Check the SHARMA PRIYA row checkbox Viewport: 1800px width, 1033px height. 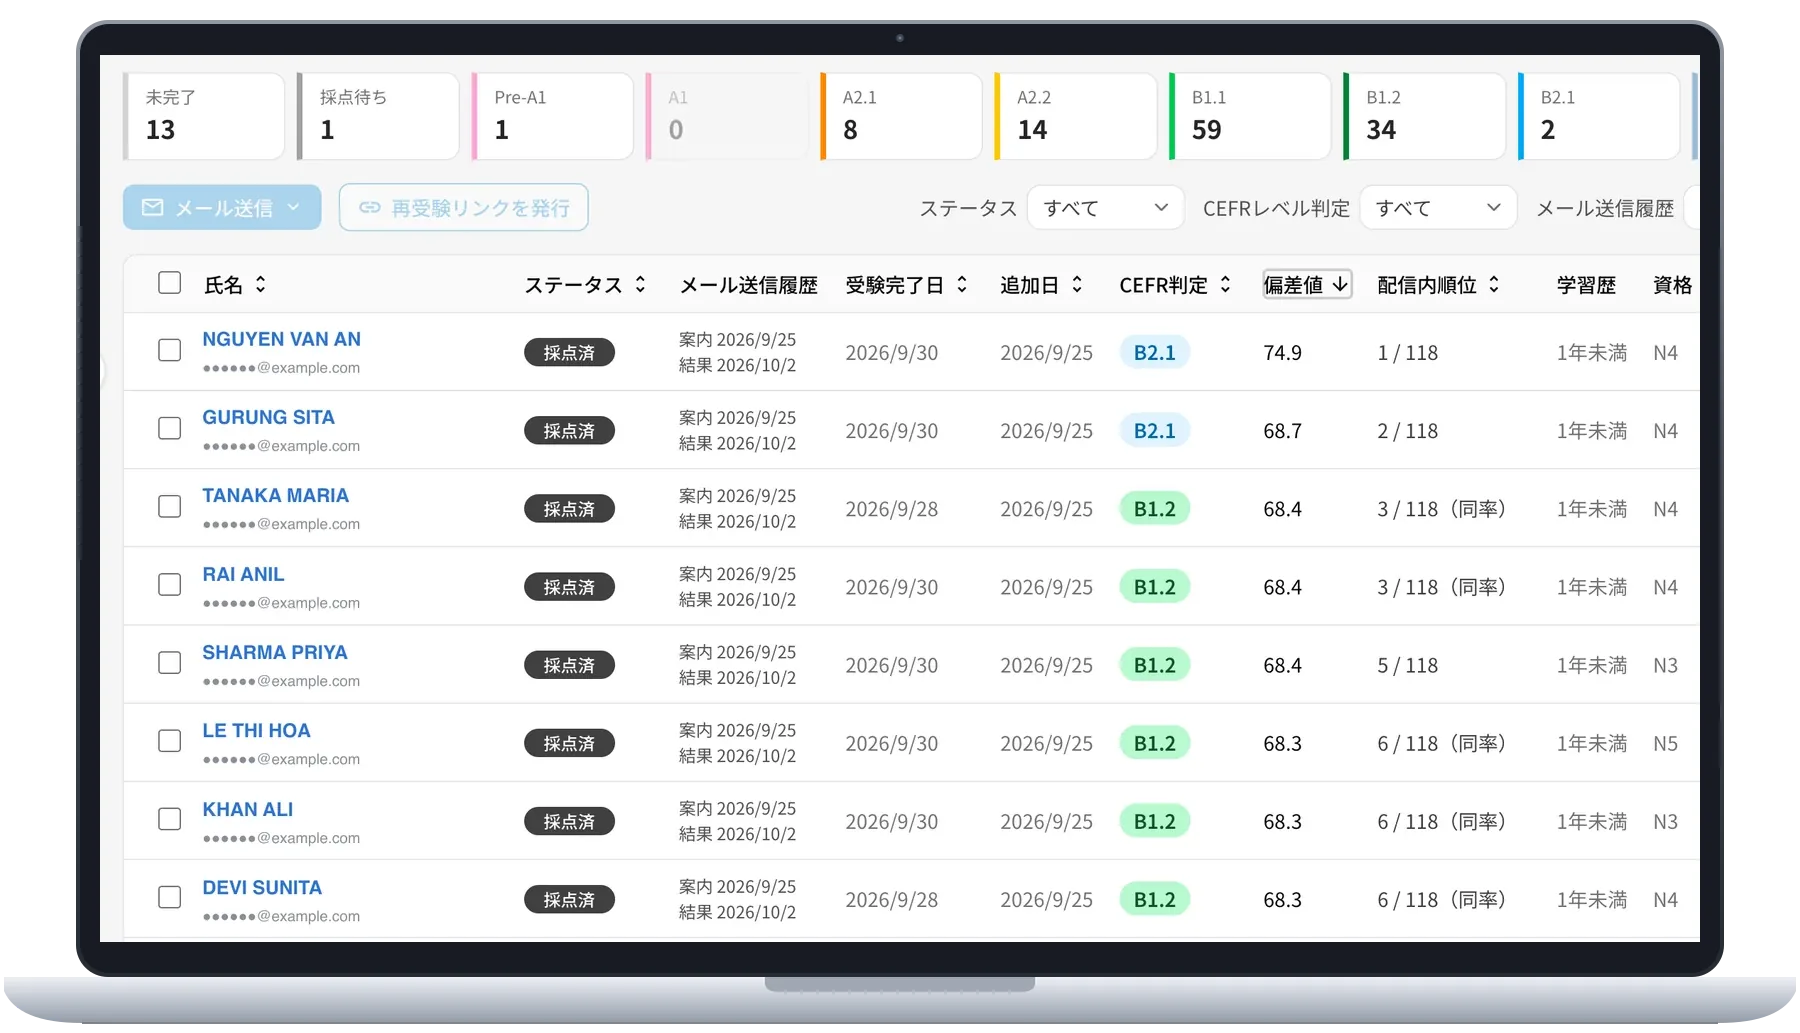coord(170,663)
